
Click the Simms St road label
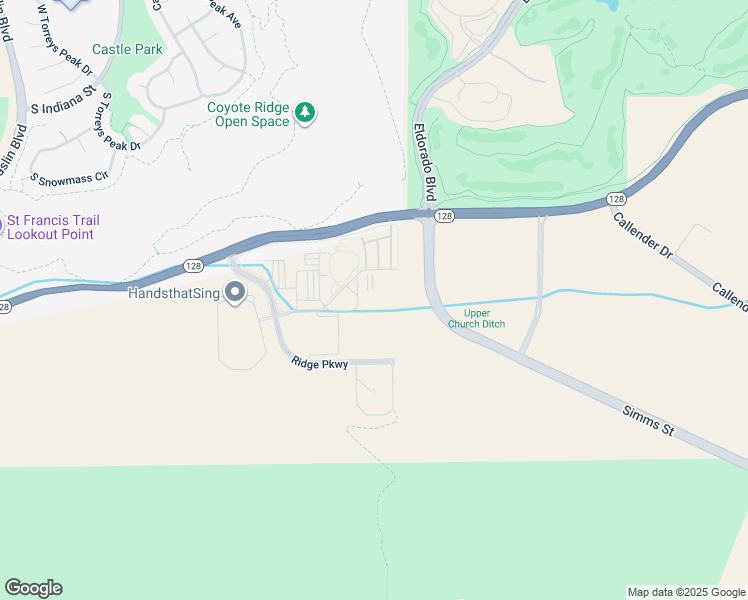tap(648, 421)
